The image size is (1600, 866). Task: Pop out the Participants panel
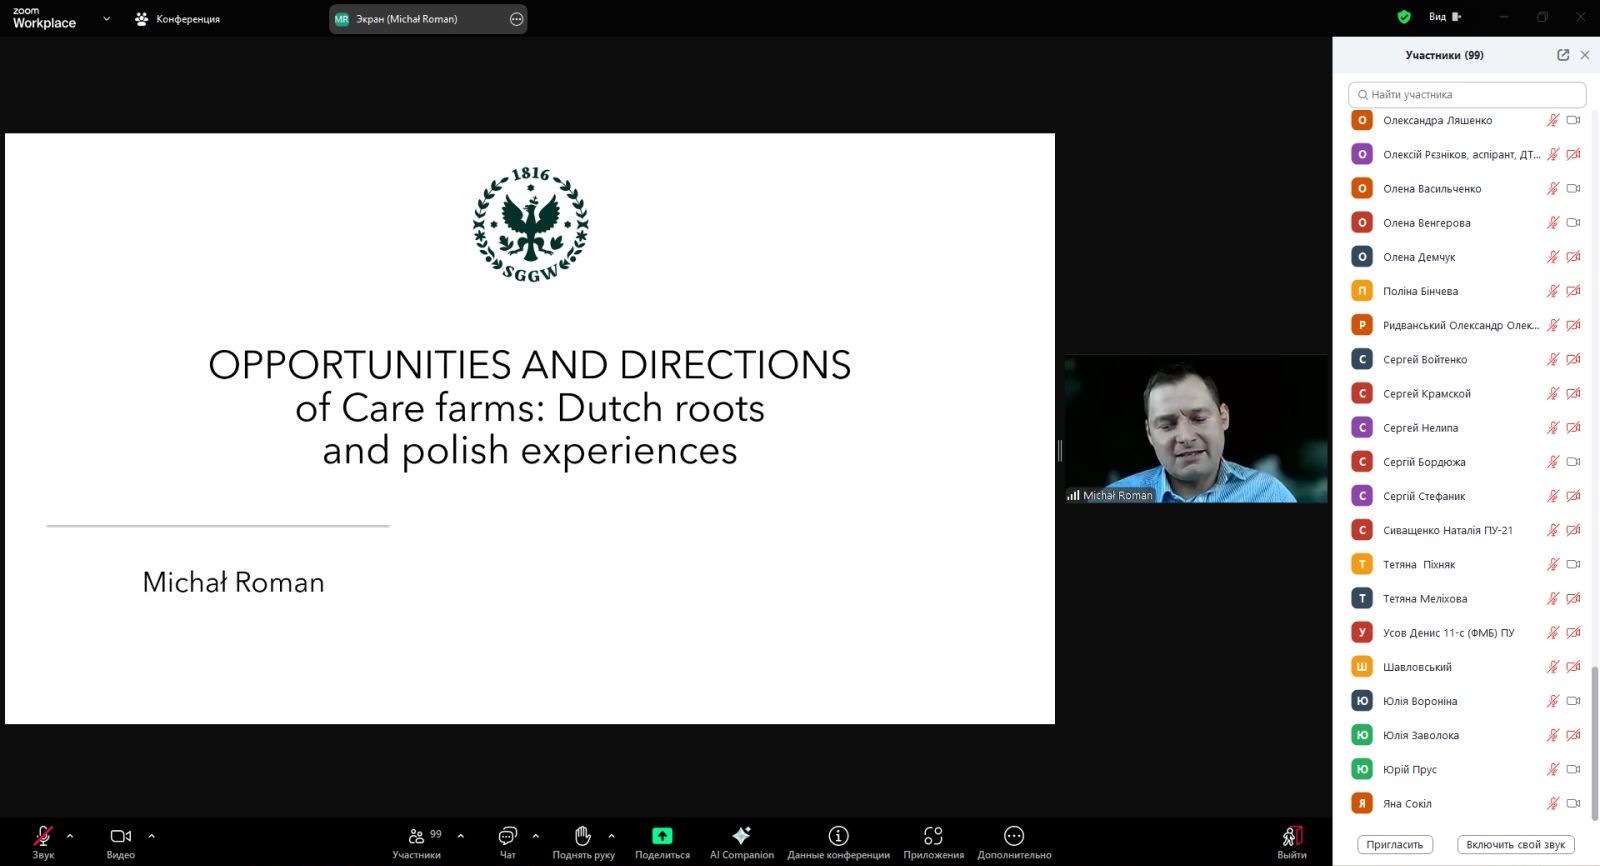click(1563, 55)
